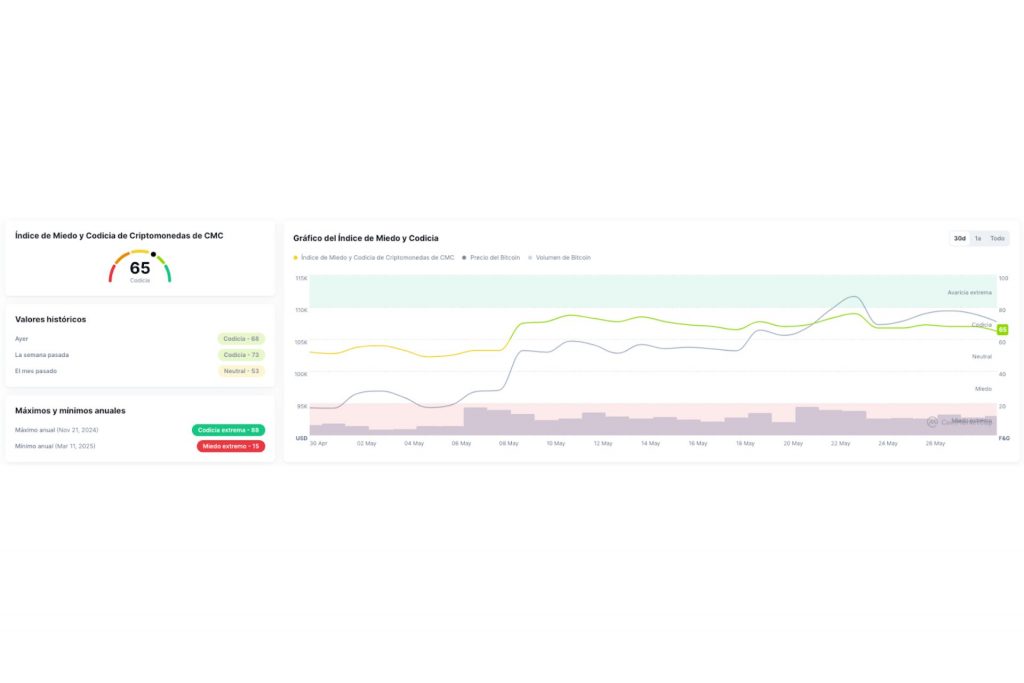
Task: Click the Avaricia extrema zone label
Action: 969,292
